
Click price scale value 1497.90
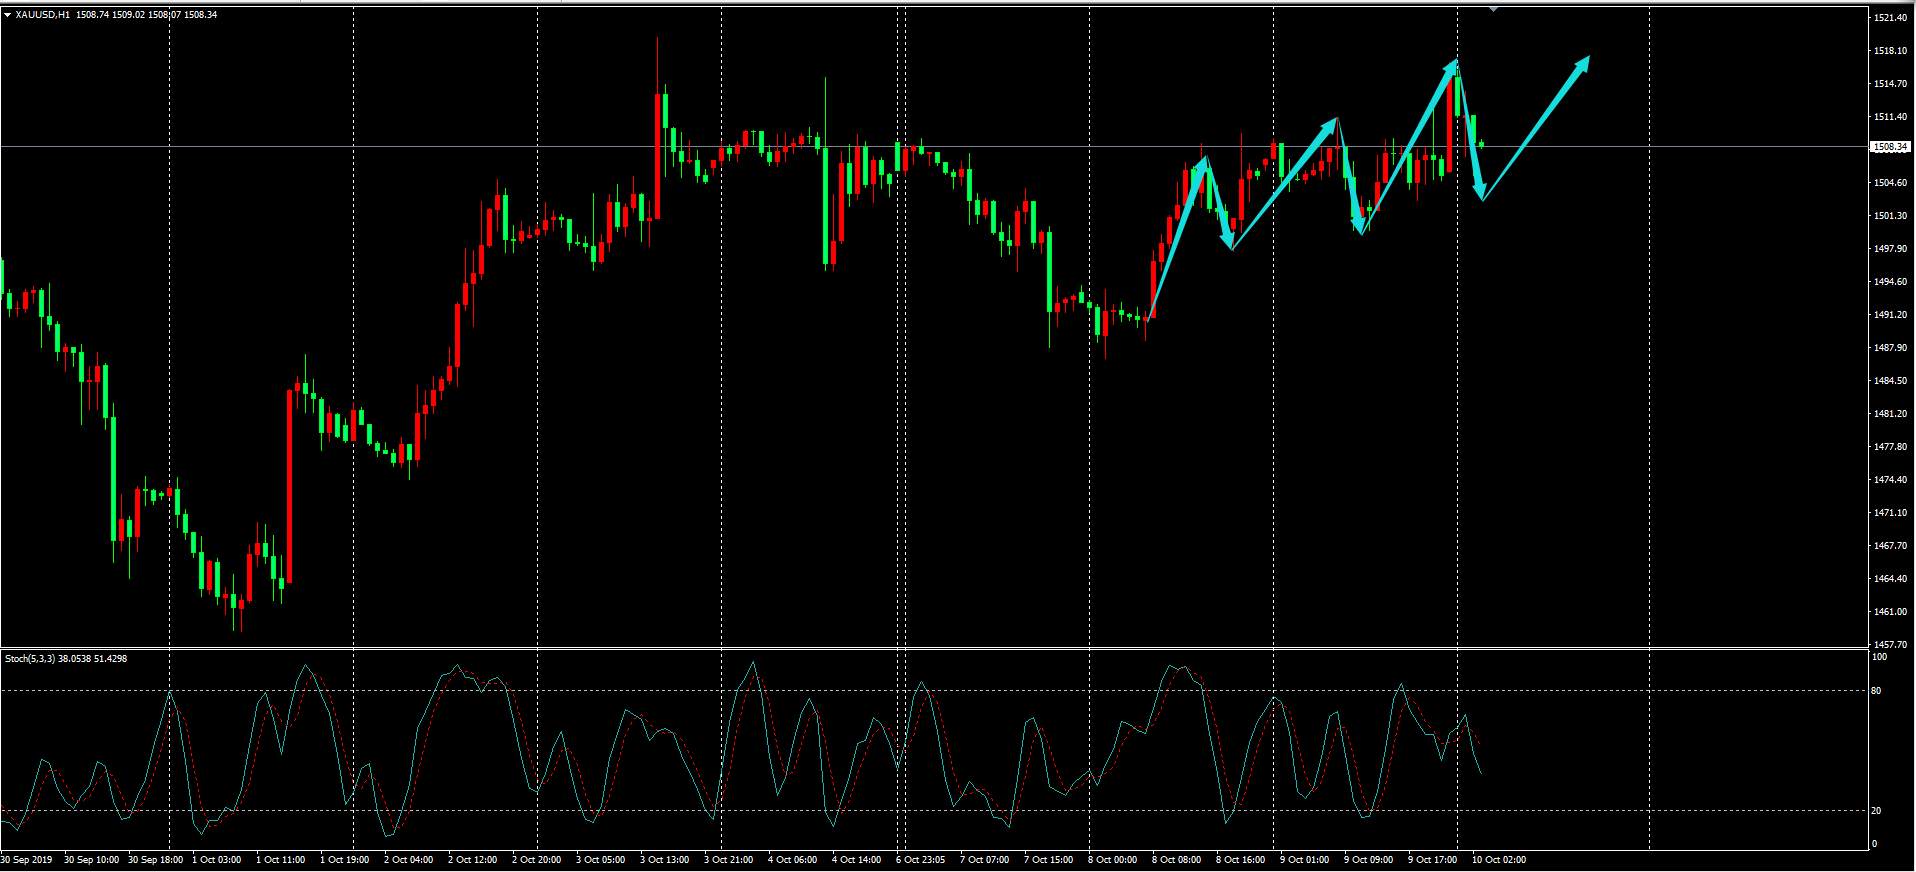coord(1891,249)
